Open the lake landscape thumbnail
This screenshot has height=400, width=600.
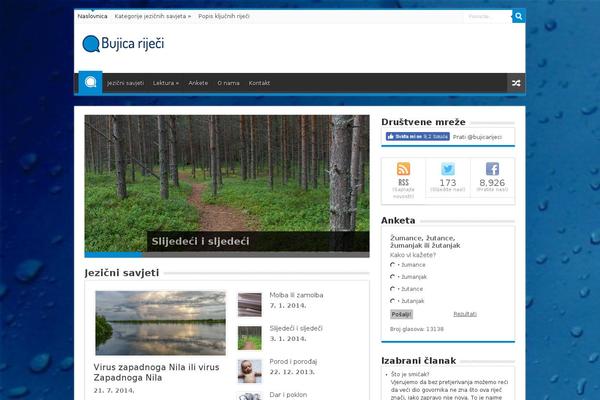tap(160, 323)
